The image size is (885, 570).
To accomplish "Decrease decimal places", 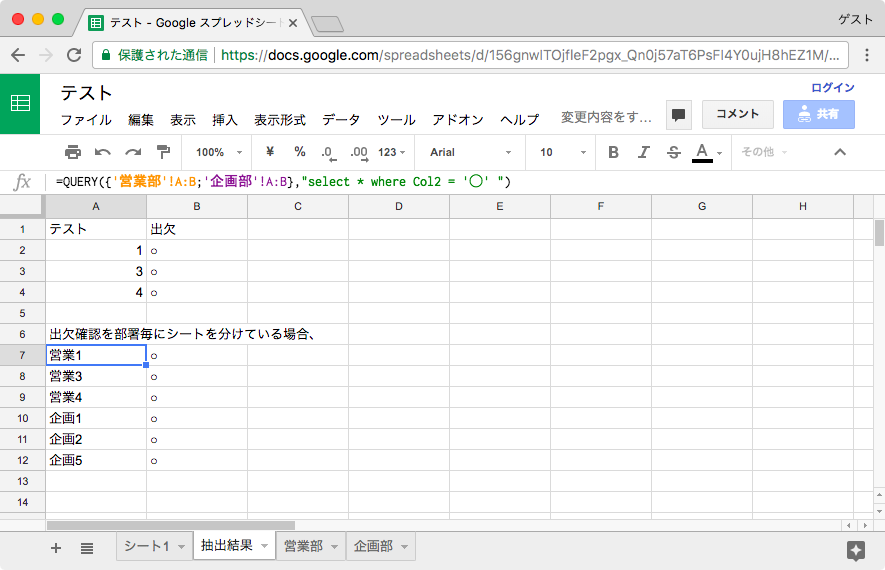I will [x=328, y=152].
